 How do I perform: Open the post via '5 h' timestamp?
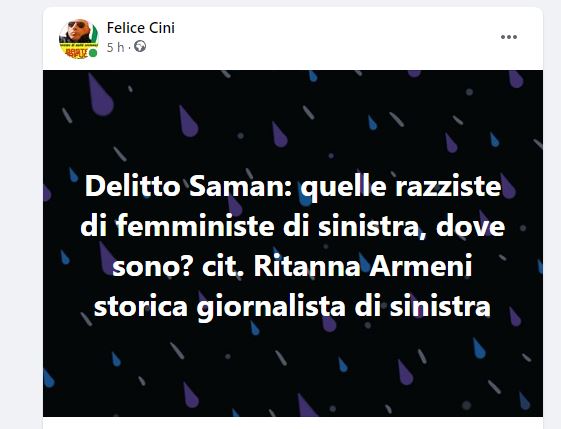(x=115, y=47)
